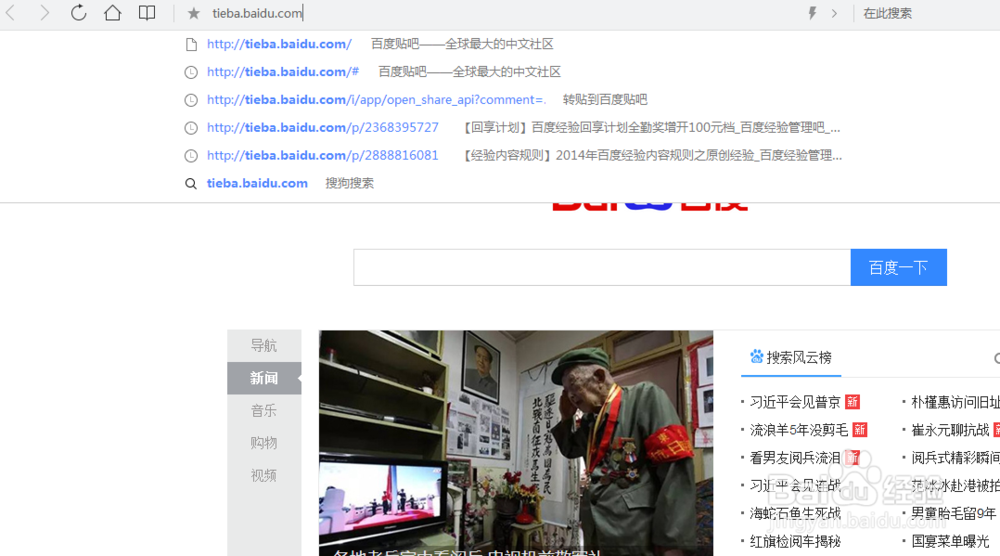Open reading mode with the book icon

click(147, 13)
